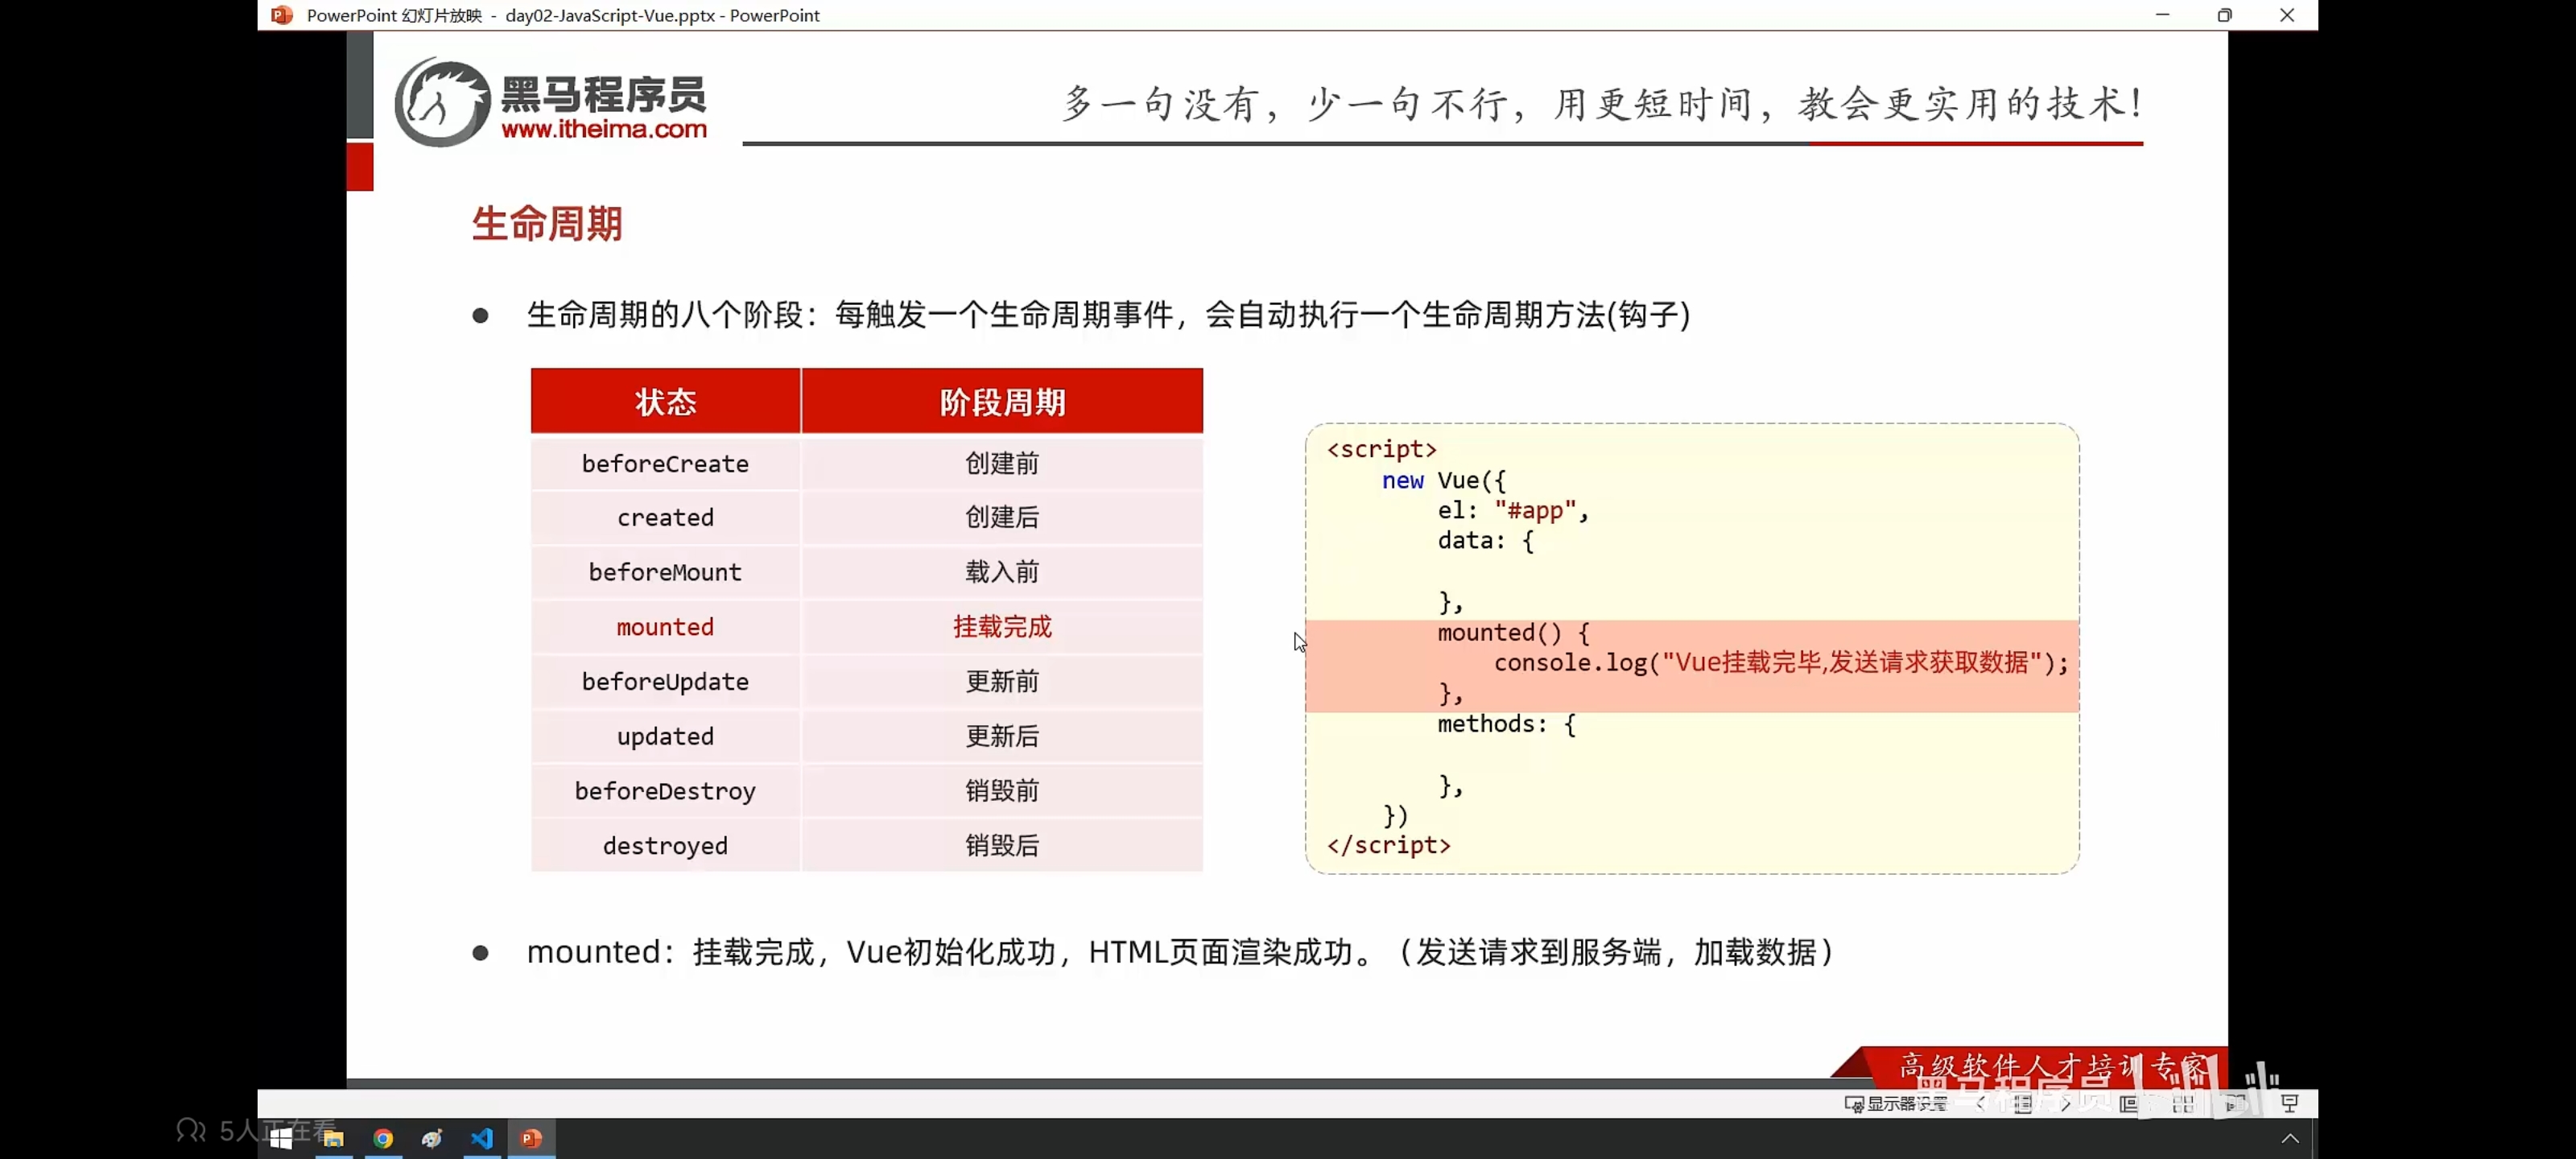This screenshot has height=1159, width=2576.
Task: Click the 黑马程序员 horse logo
Action: click(442, 102)
